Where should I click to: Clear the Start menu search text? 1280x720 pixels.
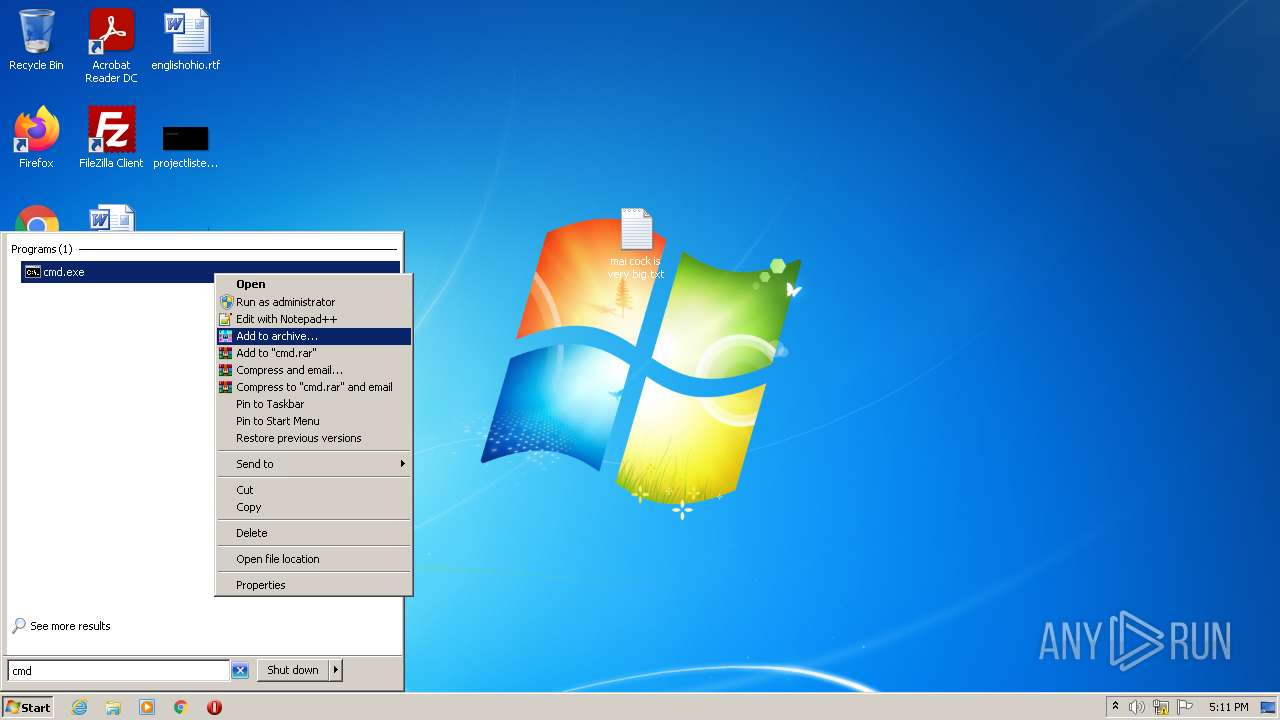(x=240, y=671)
